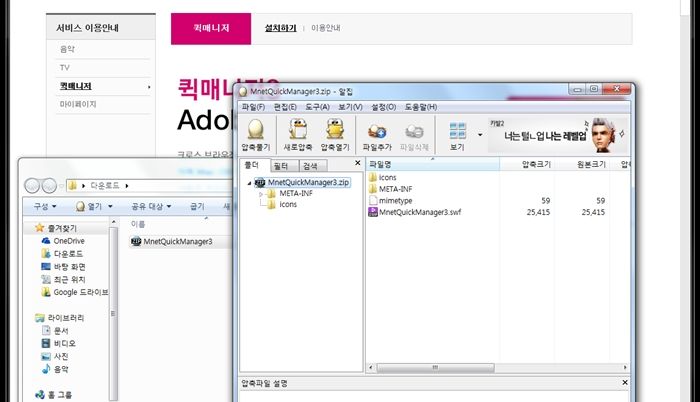The width and height of the screenshot is (700, 402).
Task: Select the META-INF folder in file list
Action: point(396,189)
